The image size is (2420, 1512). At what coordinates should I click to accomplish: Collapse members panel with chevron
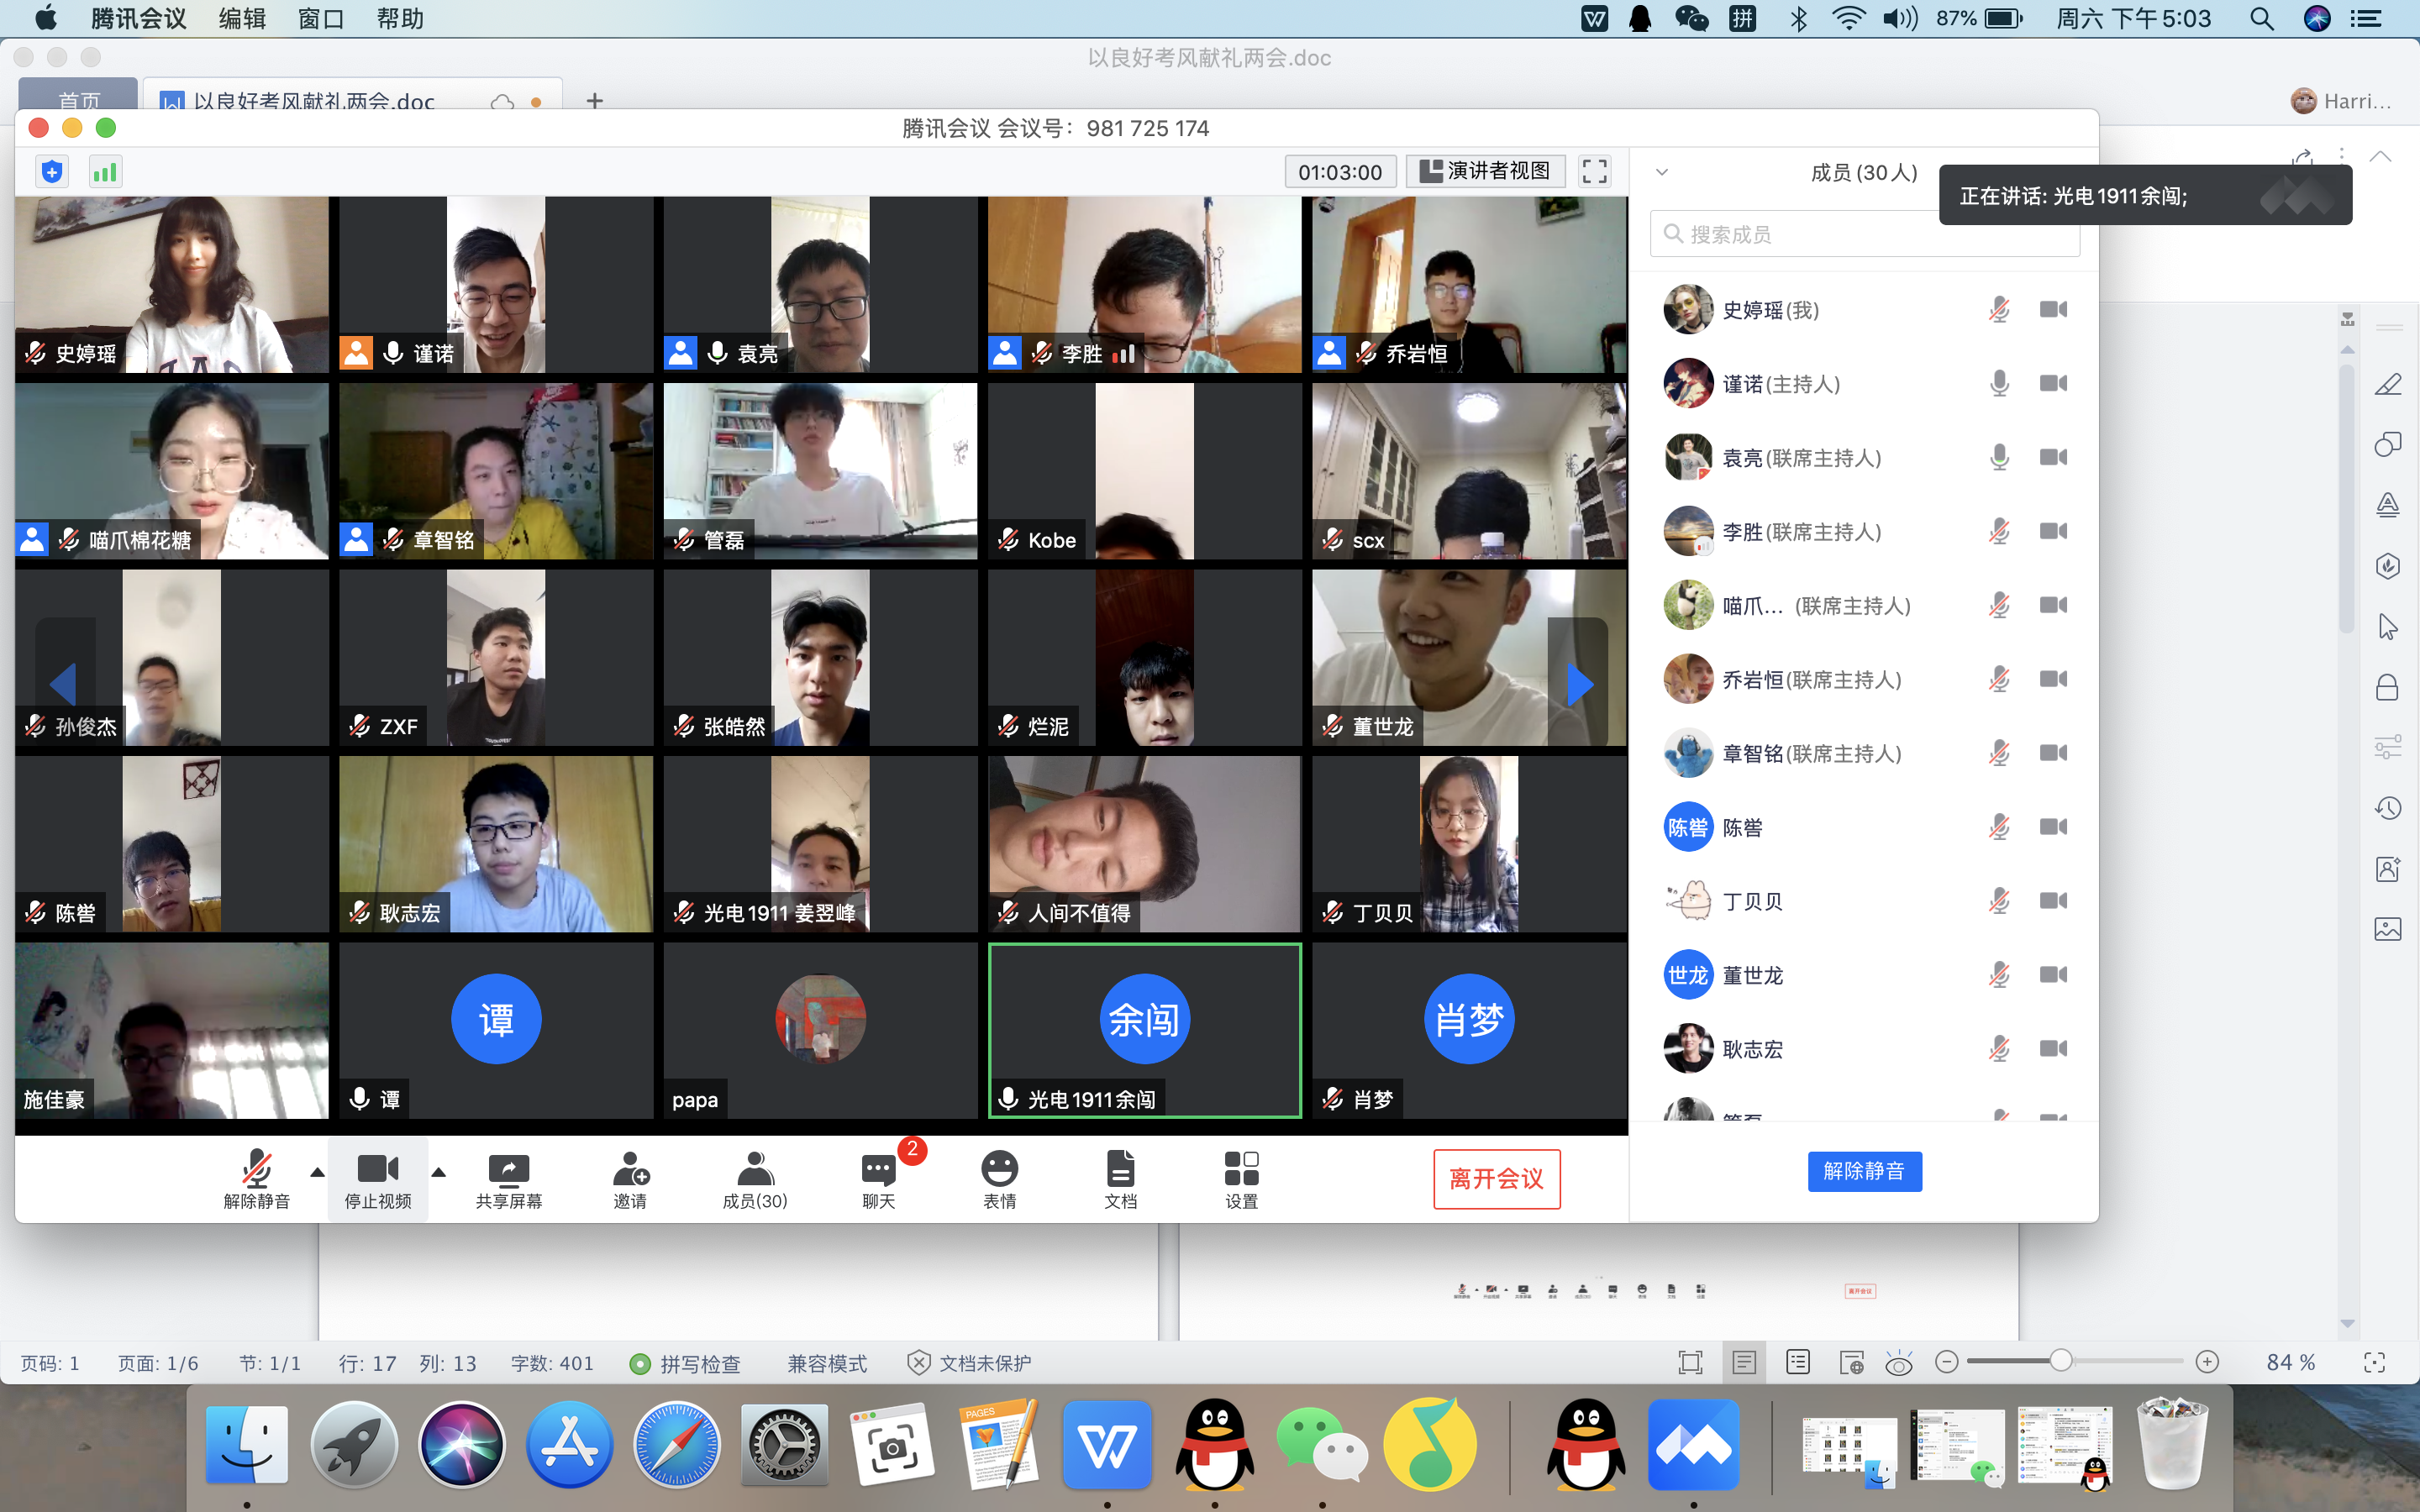point(1662,172)
